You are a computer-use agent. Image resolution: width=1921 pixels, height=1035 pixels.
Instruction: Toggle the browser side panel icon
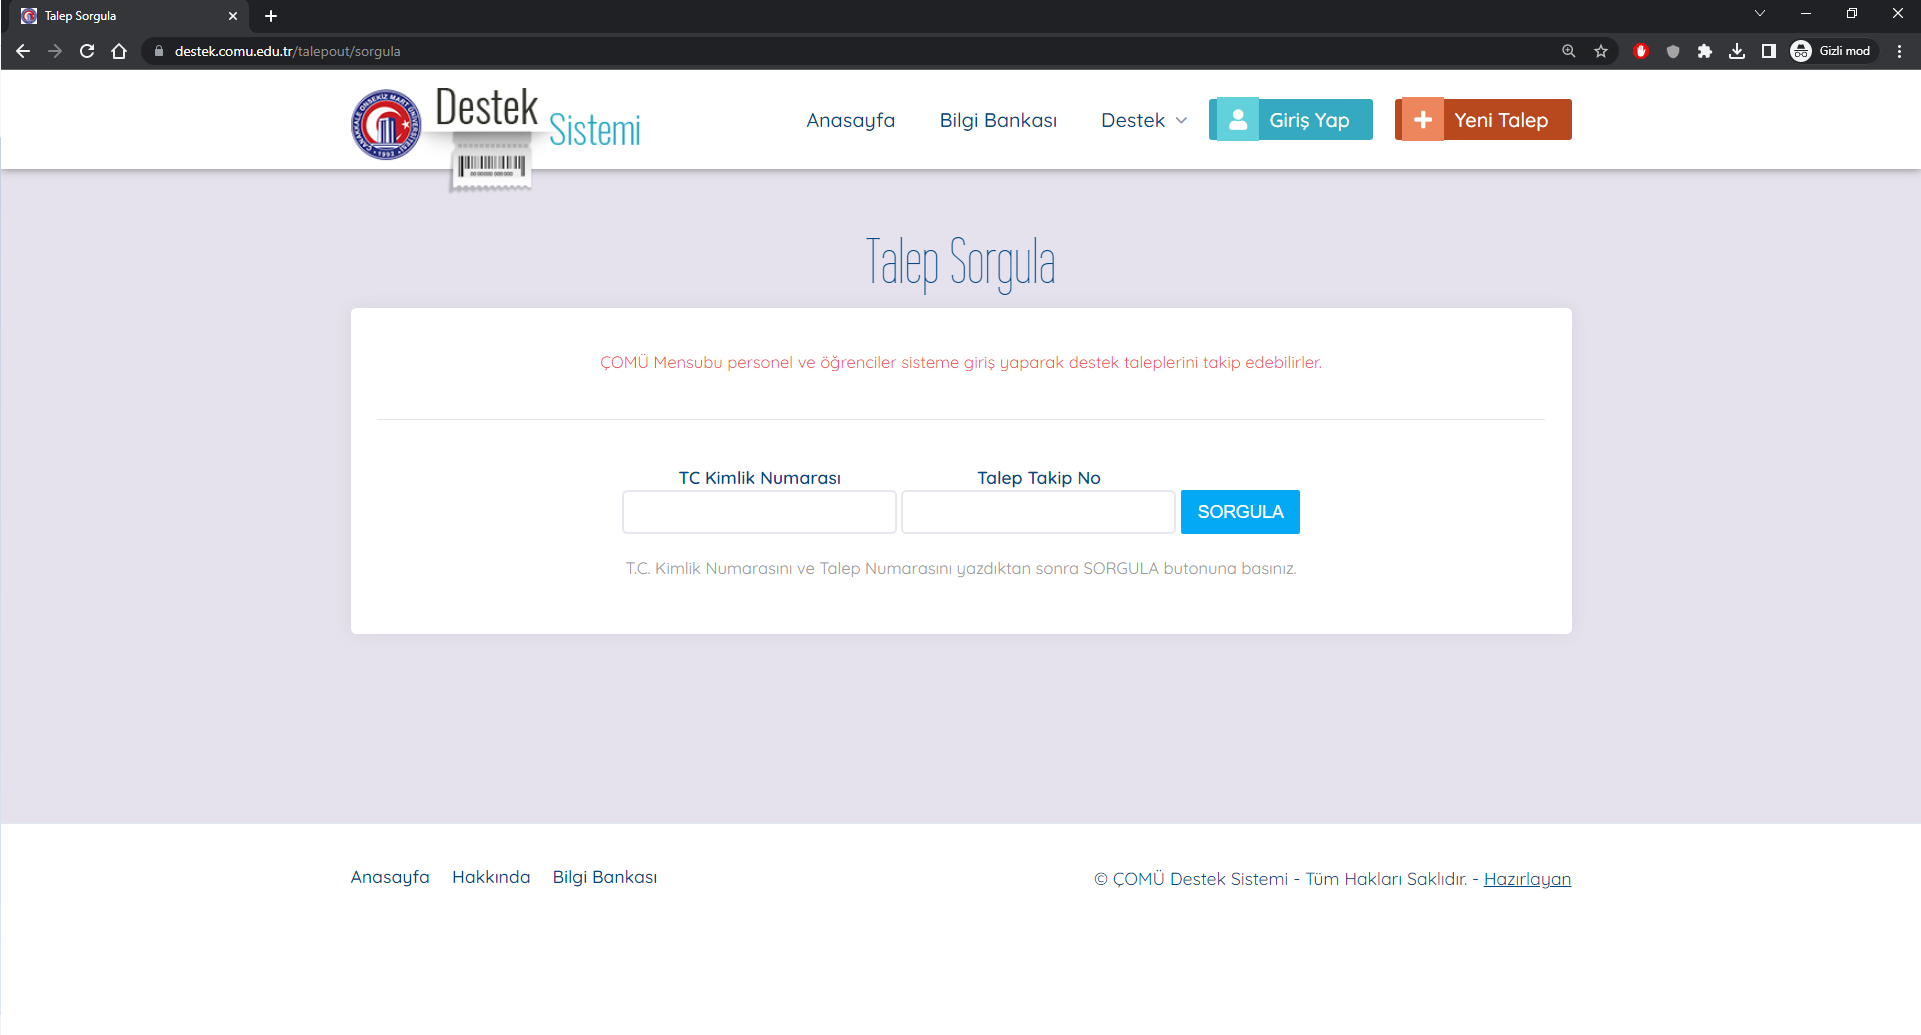click(x=1769, y=51)
